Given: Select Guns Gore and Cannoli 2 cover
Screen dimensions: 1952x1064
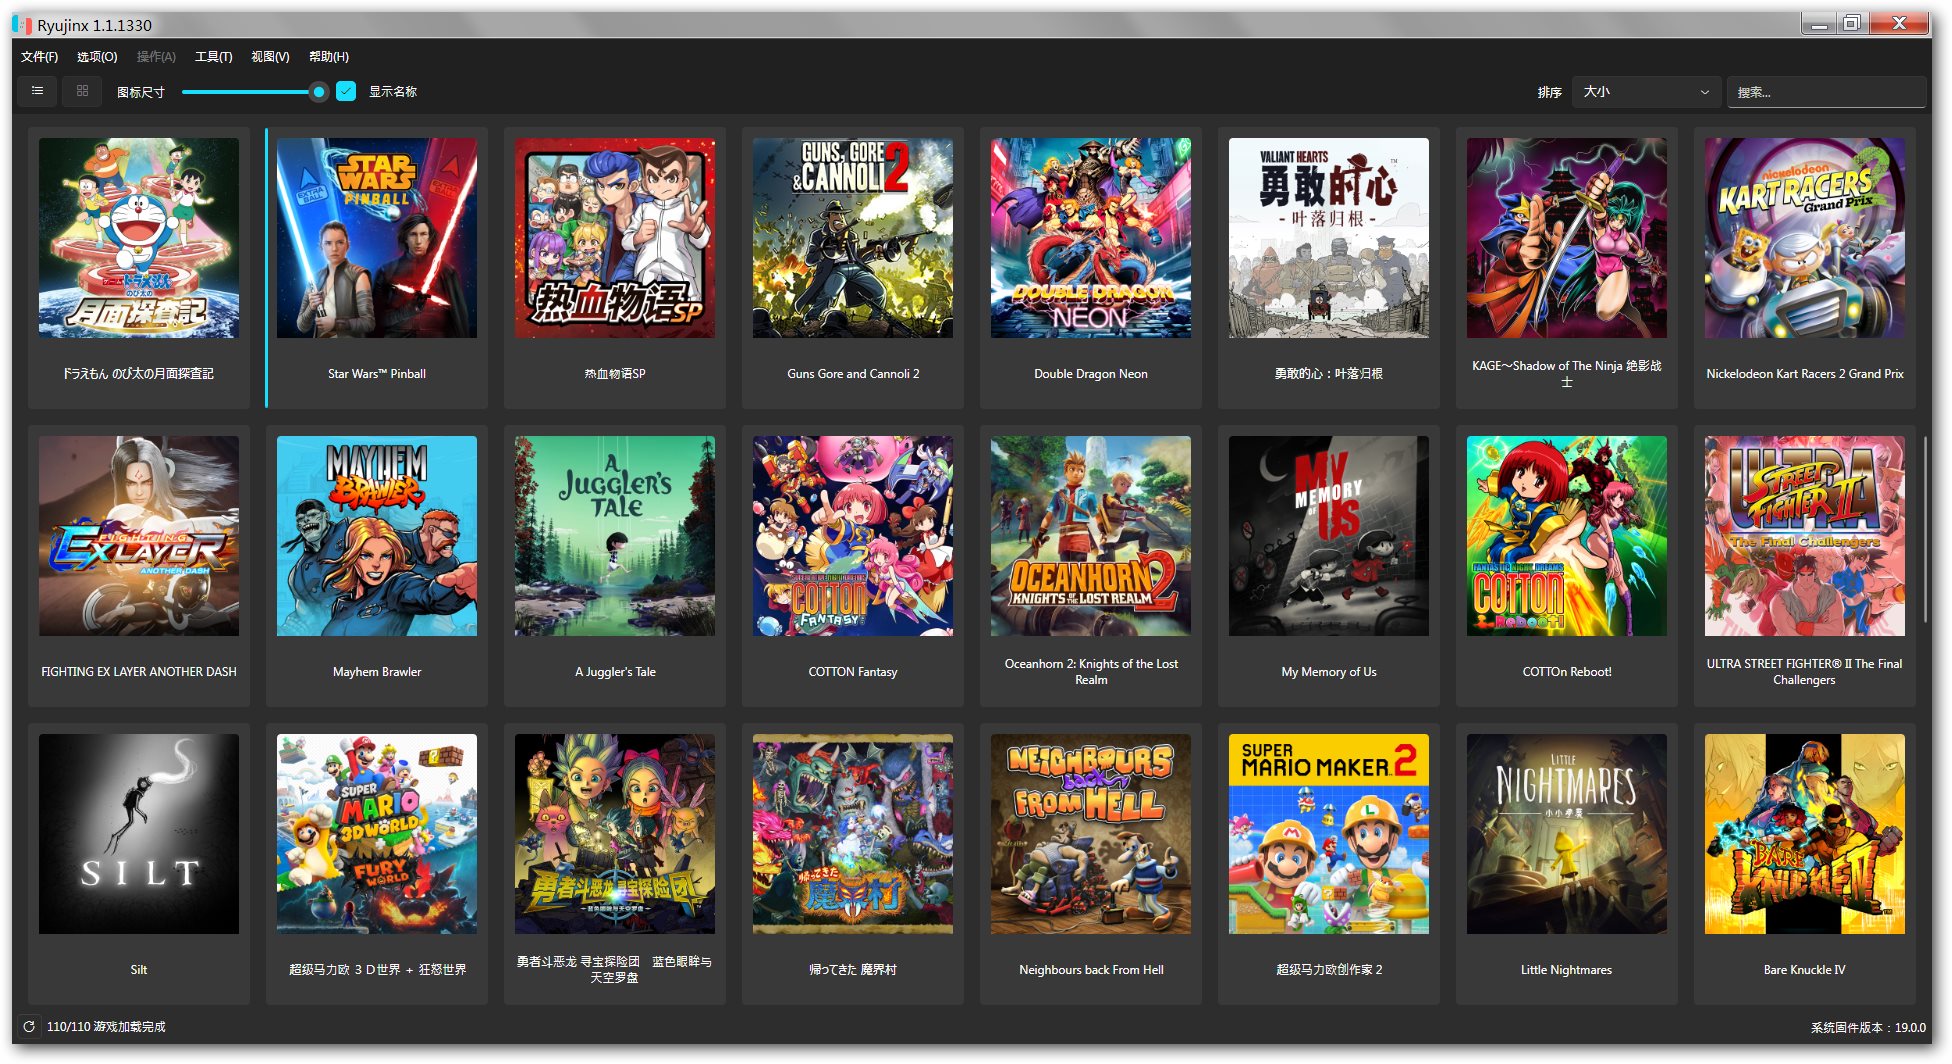Looking at the screenshot, I should pos(853,238).
